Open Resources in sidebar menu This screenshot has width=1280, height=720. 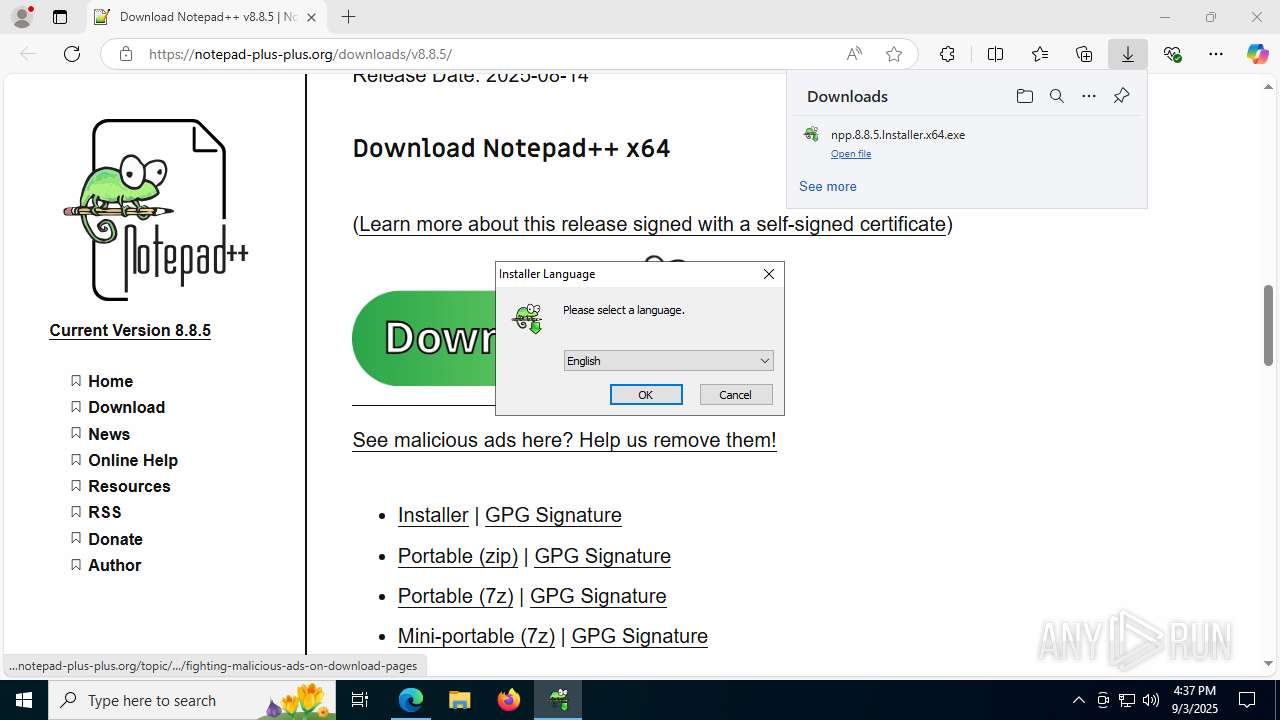point(129,486)
